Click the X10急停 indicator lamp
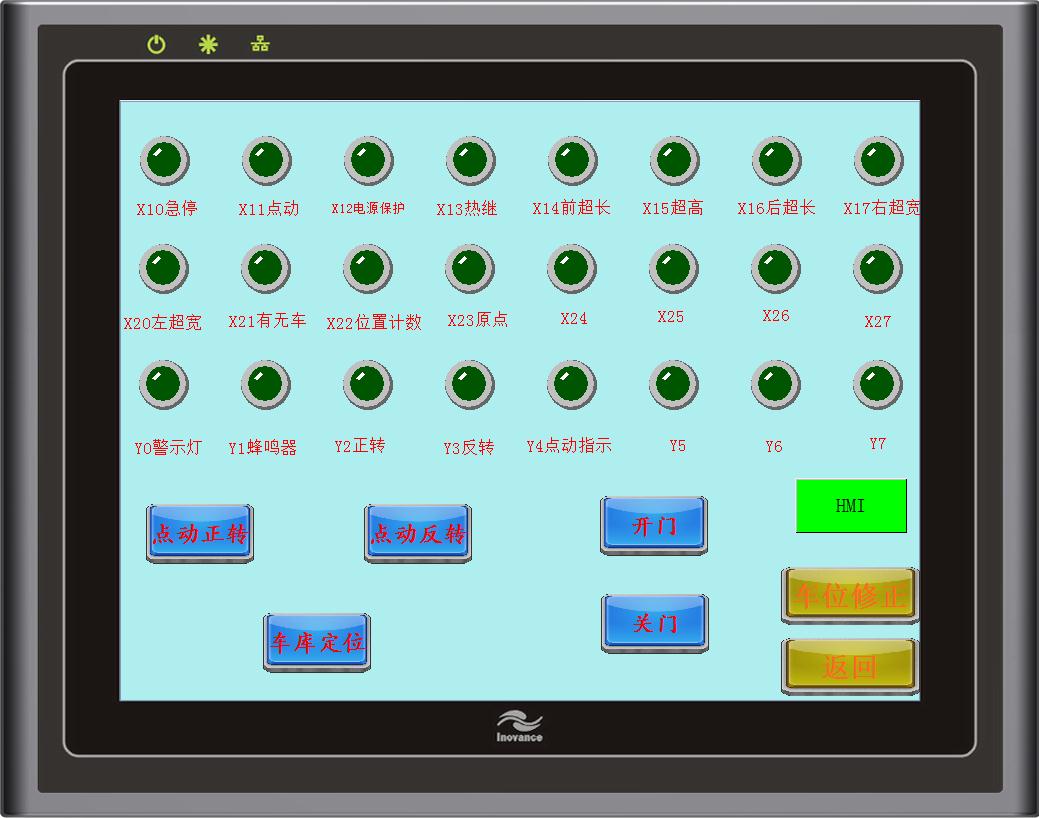This screenshot has height=818, width=1039. [165, 160]
